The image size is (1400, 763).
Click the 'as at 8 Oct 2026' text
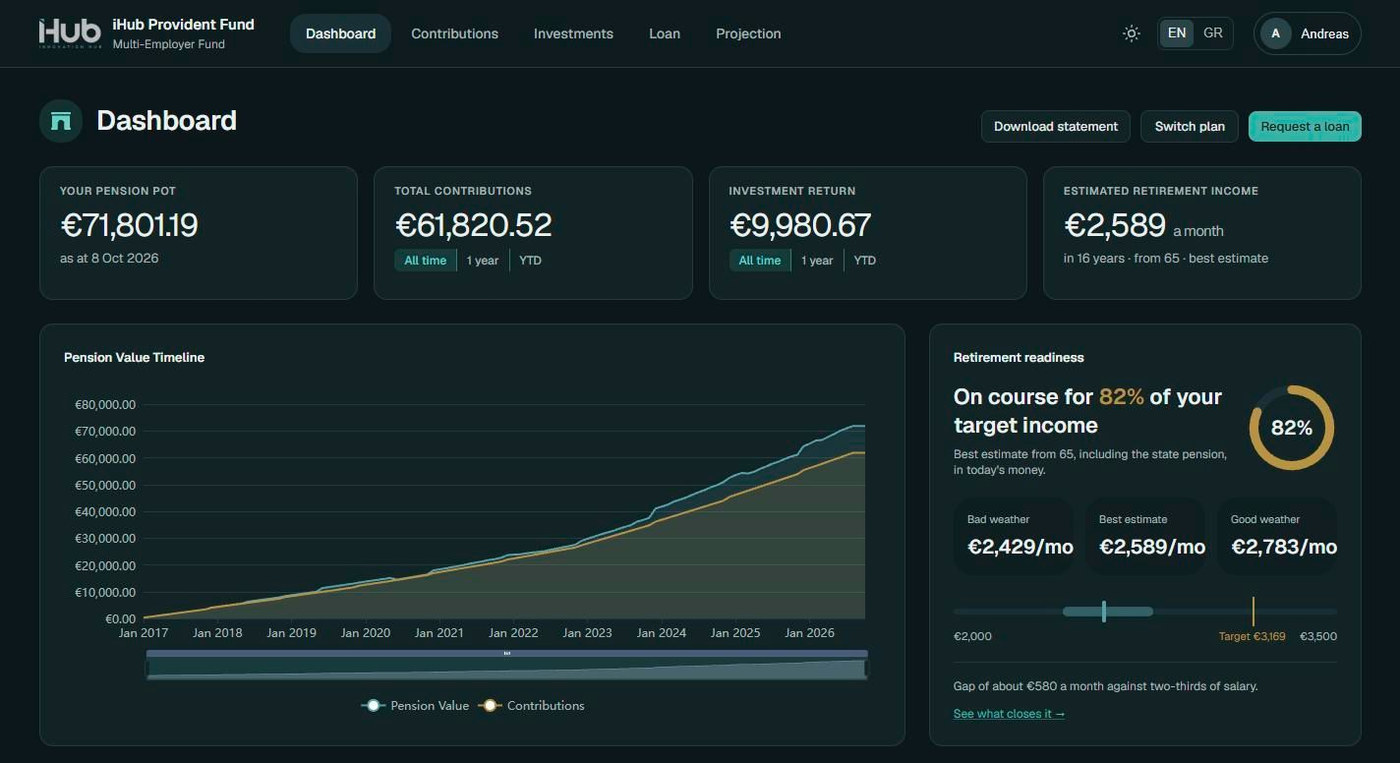(x=109, y=258)
